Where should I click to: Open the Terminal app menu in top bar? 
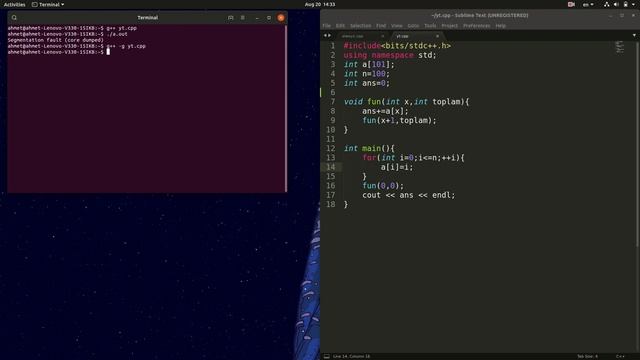(48, 4)
